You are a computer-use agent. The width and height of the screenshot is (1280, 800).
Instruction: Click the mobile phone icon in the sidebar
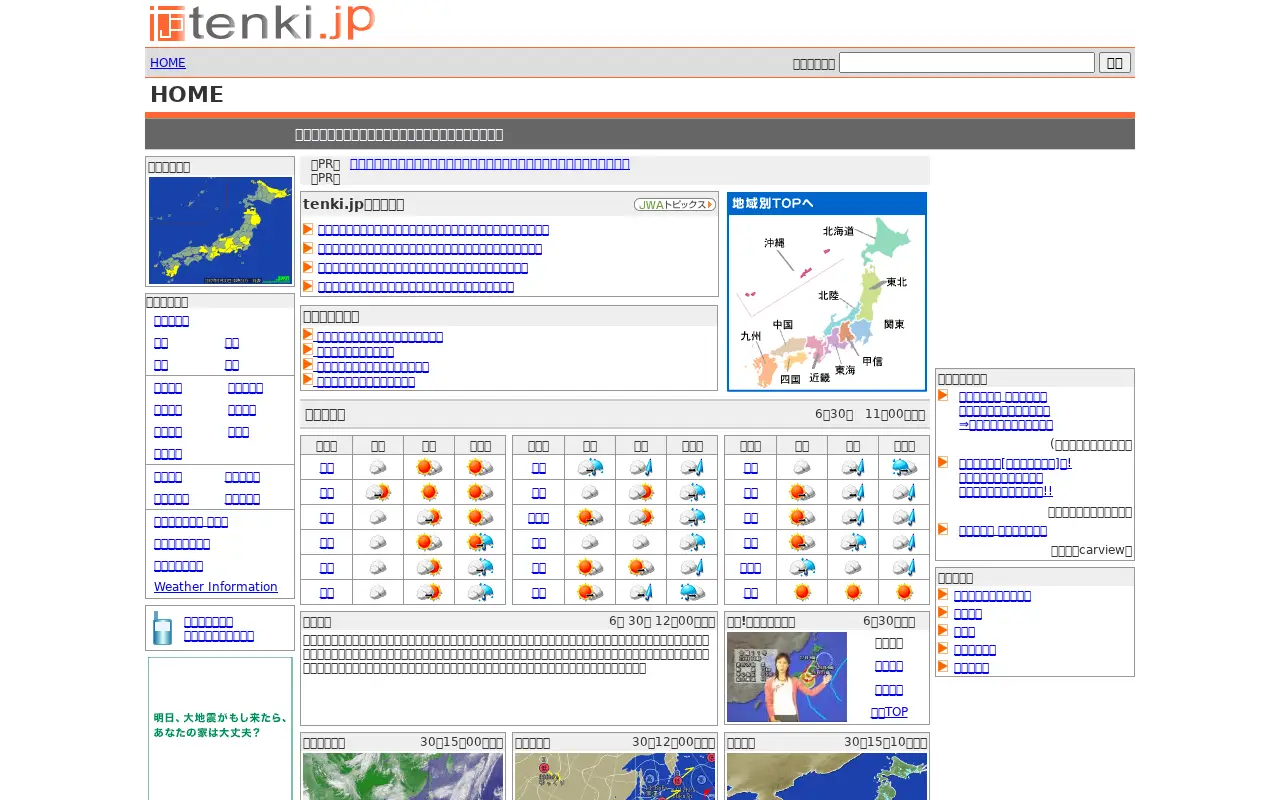point(162,628)
